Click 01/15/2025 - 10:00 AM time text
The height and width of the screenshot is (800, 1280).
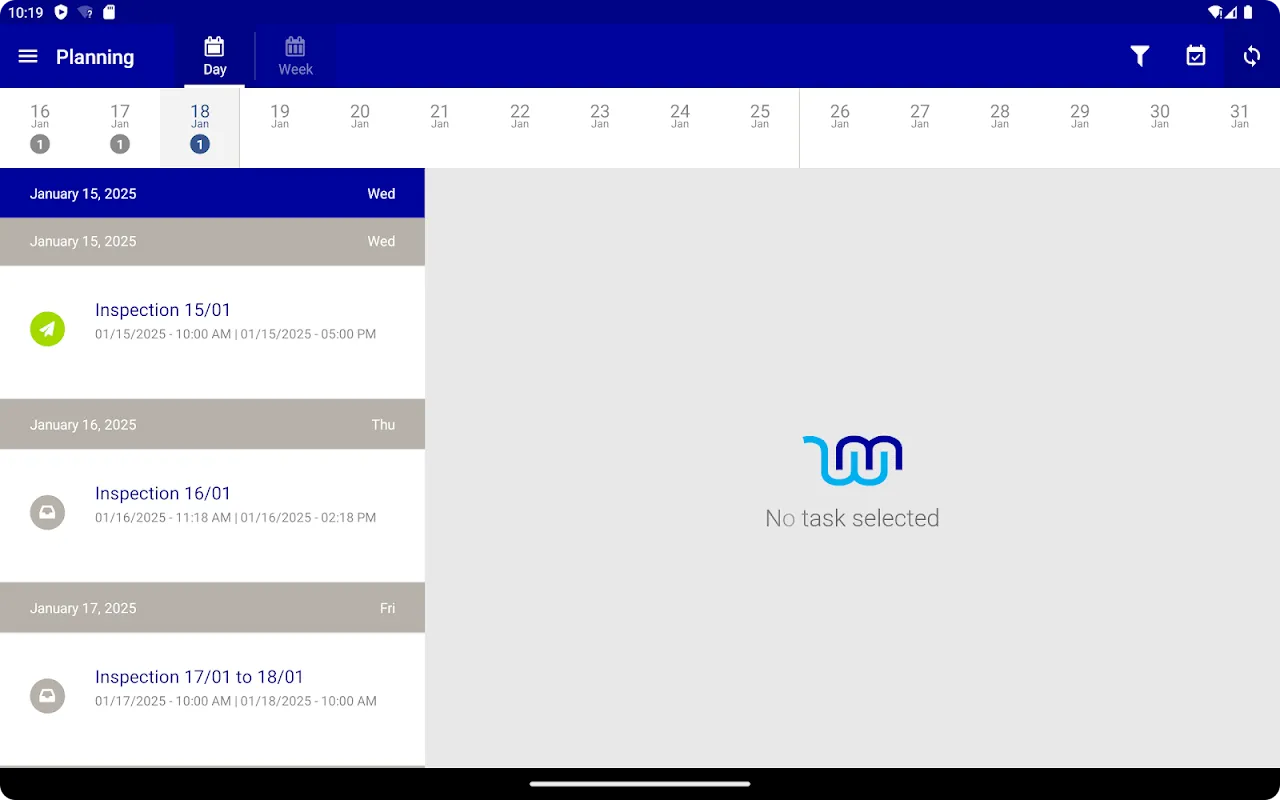[163, 334]
